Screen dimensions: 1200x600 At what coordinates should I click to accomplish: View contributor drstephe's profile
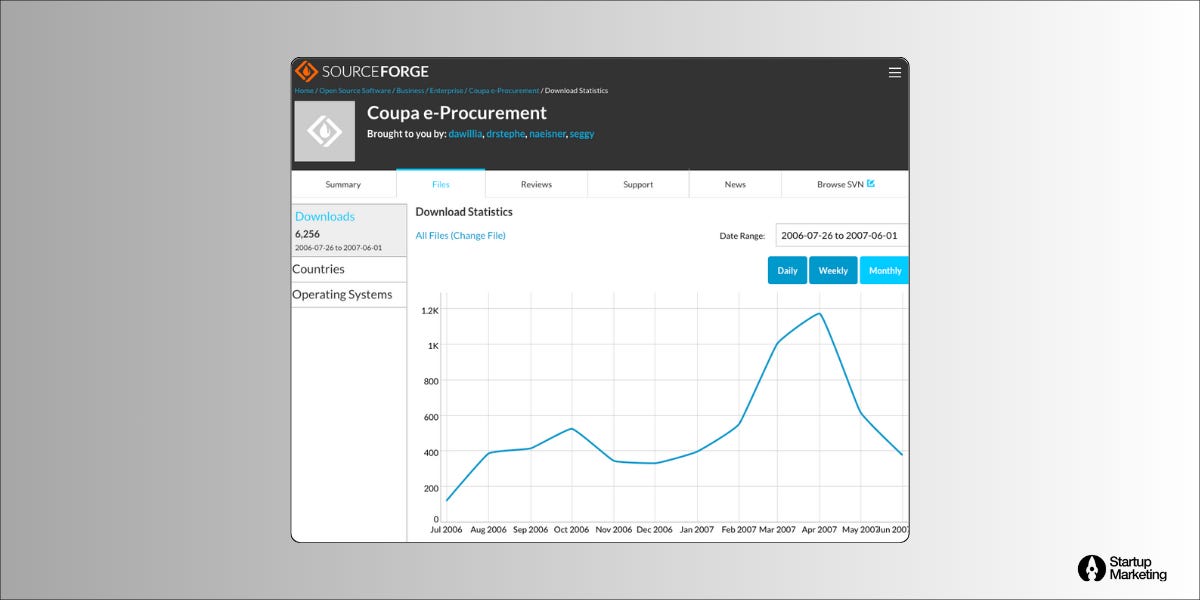coord(506,133)
